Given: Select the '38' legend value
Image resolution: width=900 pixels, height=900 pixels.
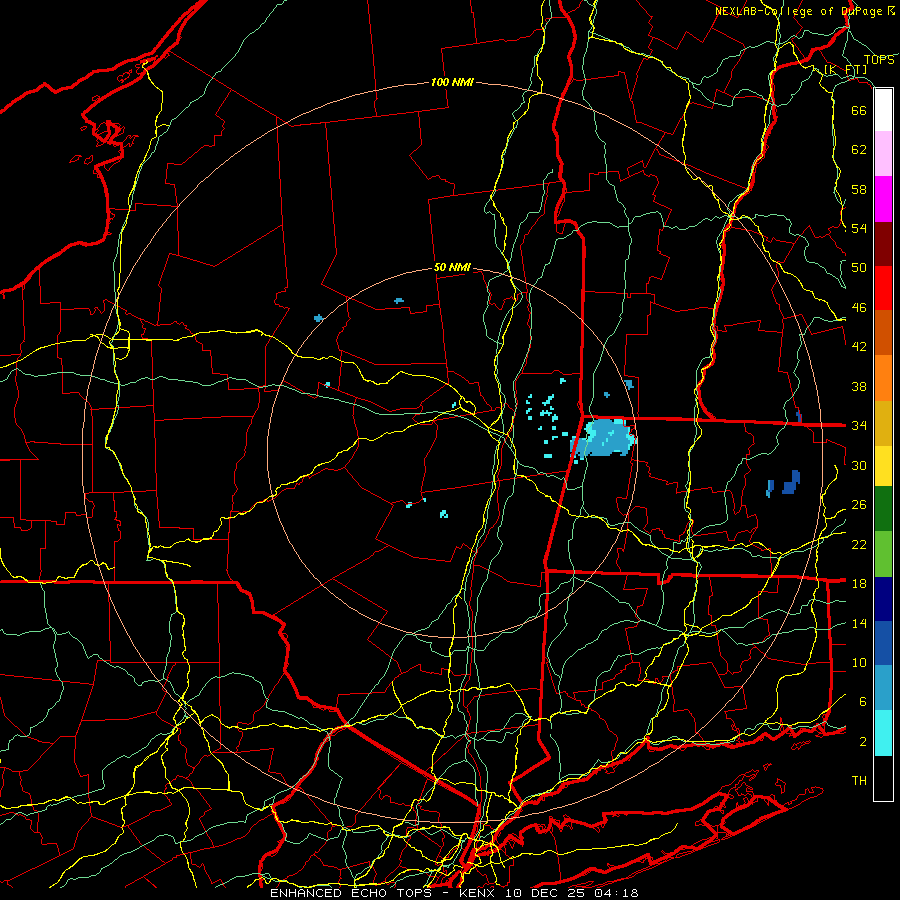Looking at the screenshot, I should pyautogui.click(x=859, y=387).
